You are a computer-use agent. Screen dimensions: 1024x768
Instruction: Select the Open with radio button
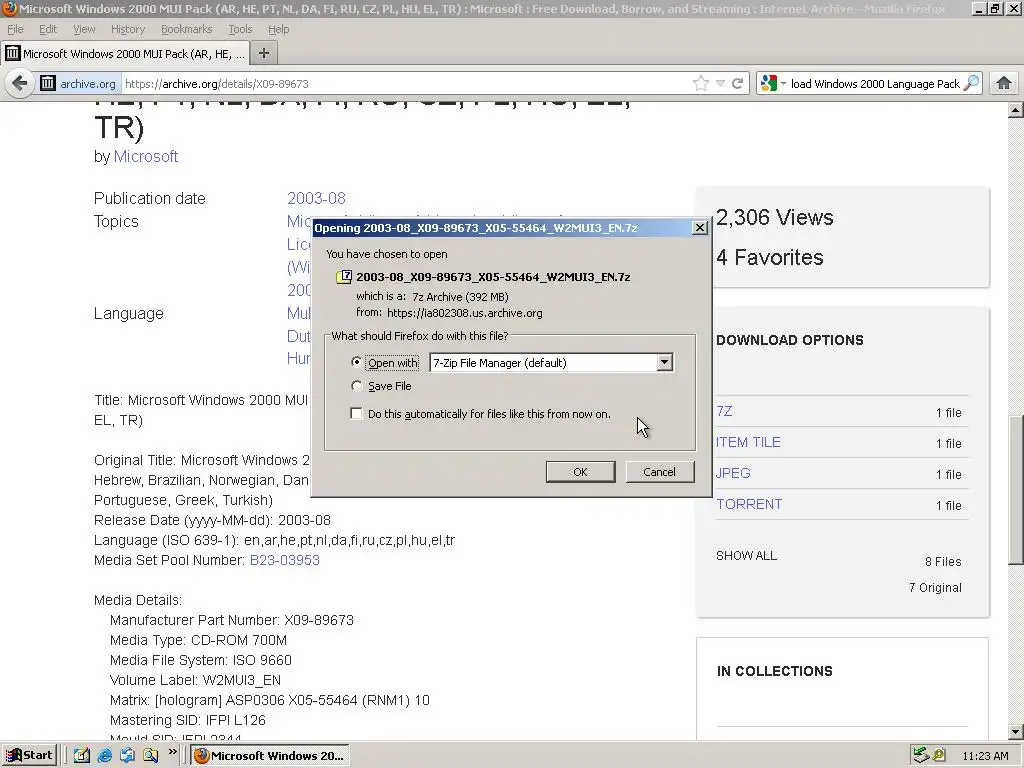[x=357, y=362]
